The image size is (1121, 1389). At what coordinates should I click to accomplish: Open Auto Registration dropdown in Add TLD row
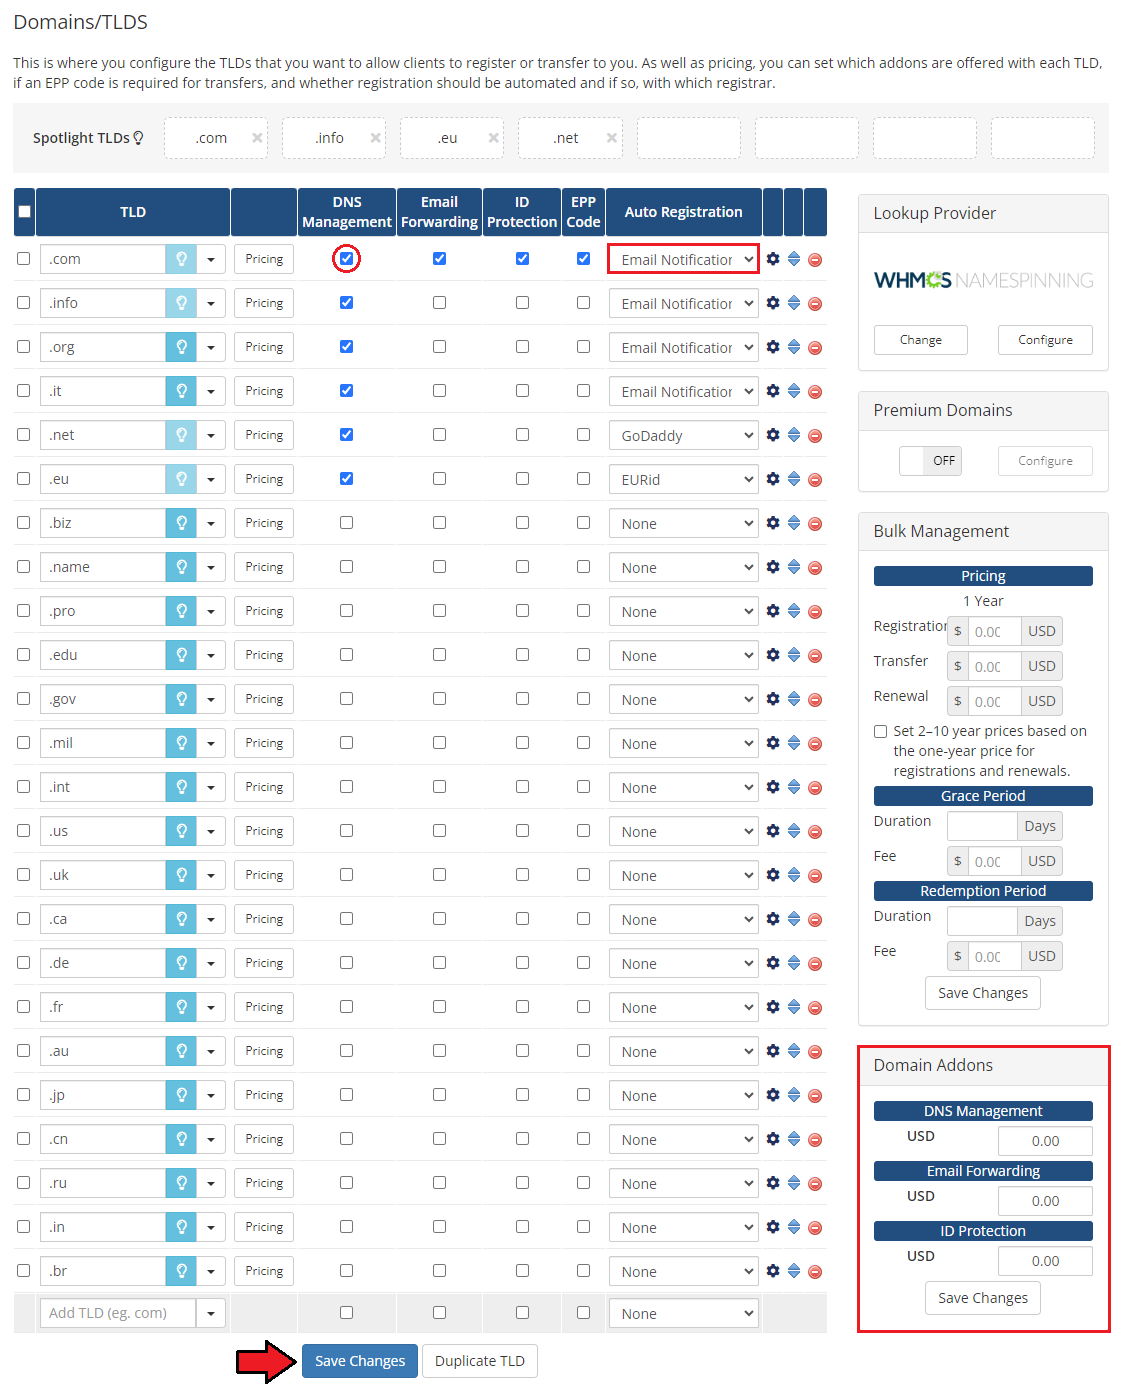[683, 1313]
